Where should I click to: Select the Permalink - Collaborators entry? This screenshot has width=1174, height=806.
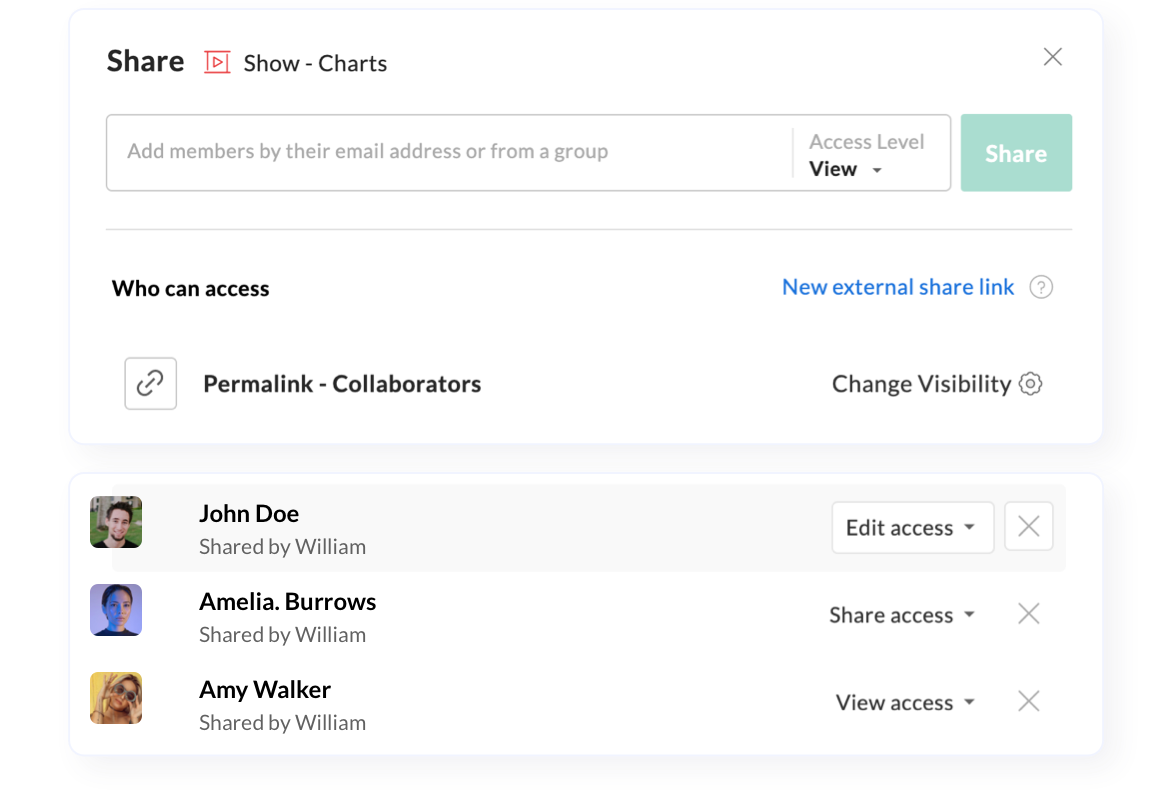341,384
